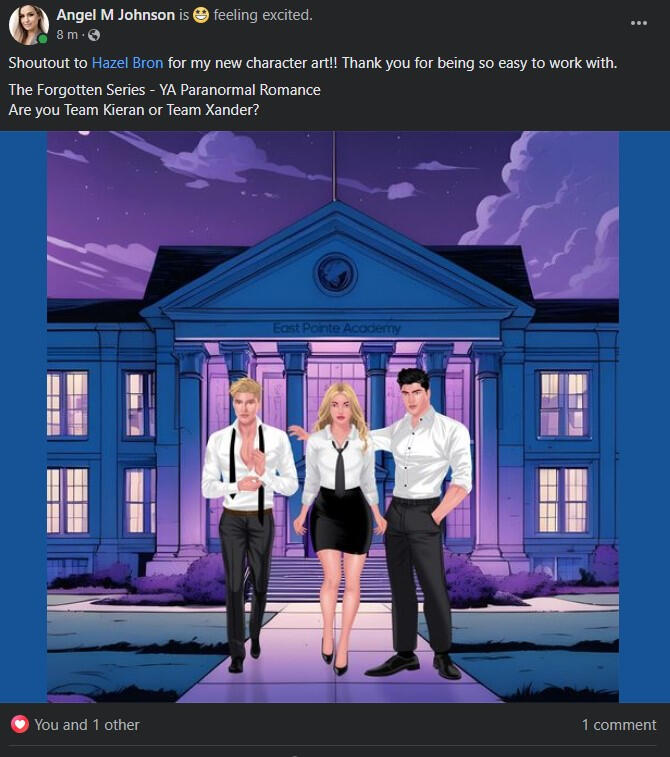The width and height of the screenshot is (670, 757).
Task: Open the character art image
Action: [333, 417]
